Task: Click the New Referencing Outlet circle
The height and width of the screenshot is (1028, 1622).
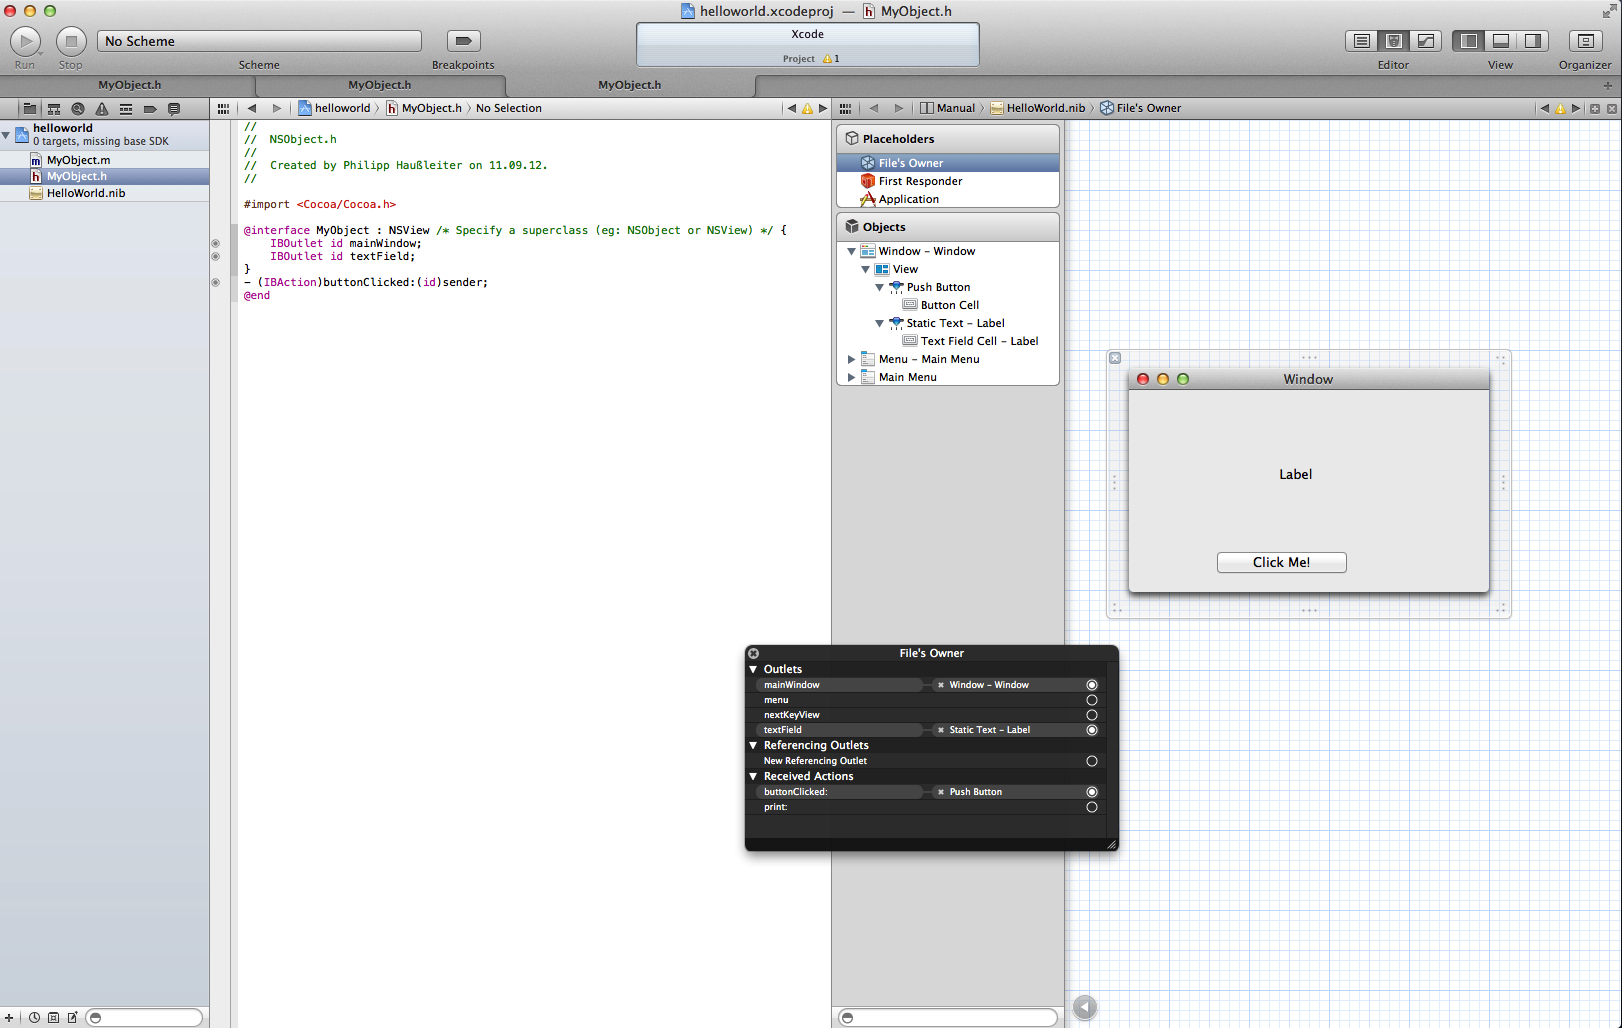Action: [x=1092, y=761]
